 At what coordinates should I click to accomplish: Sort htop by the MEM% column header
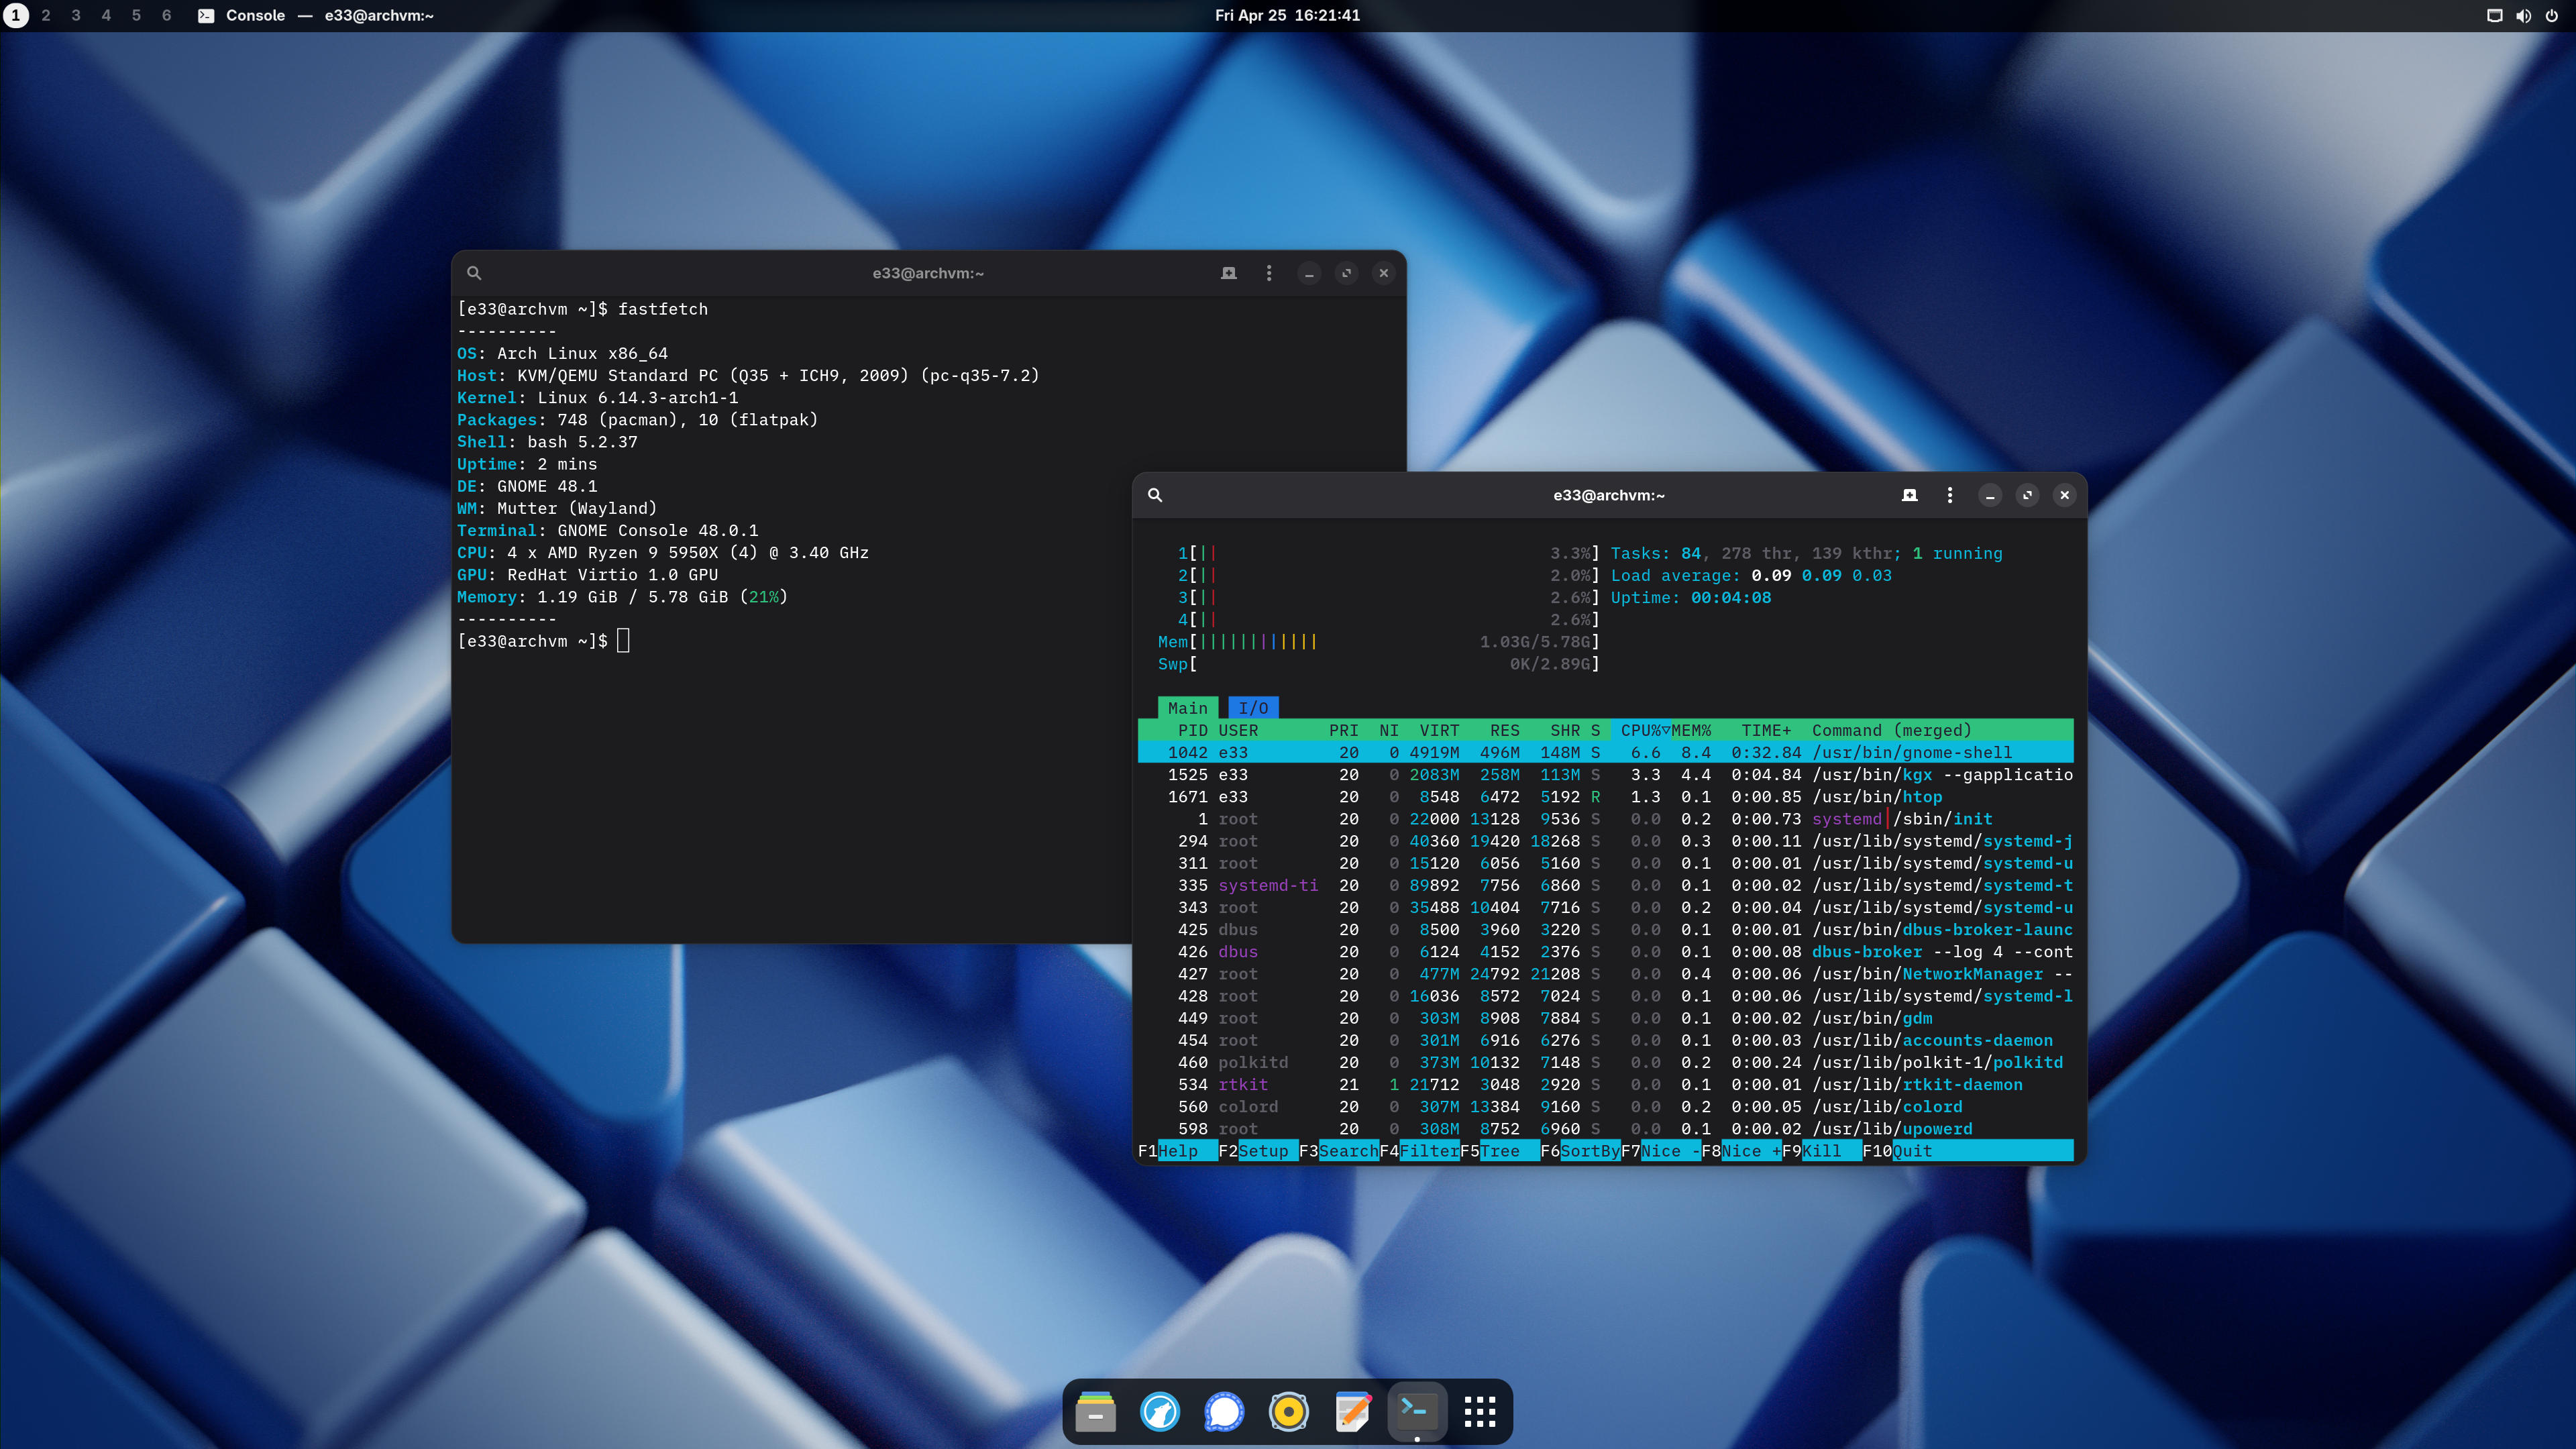click(x=1691, y=730)
